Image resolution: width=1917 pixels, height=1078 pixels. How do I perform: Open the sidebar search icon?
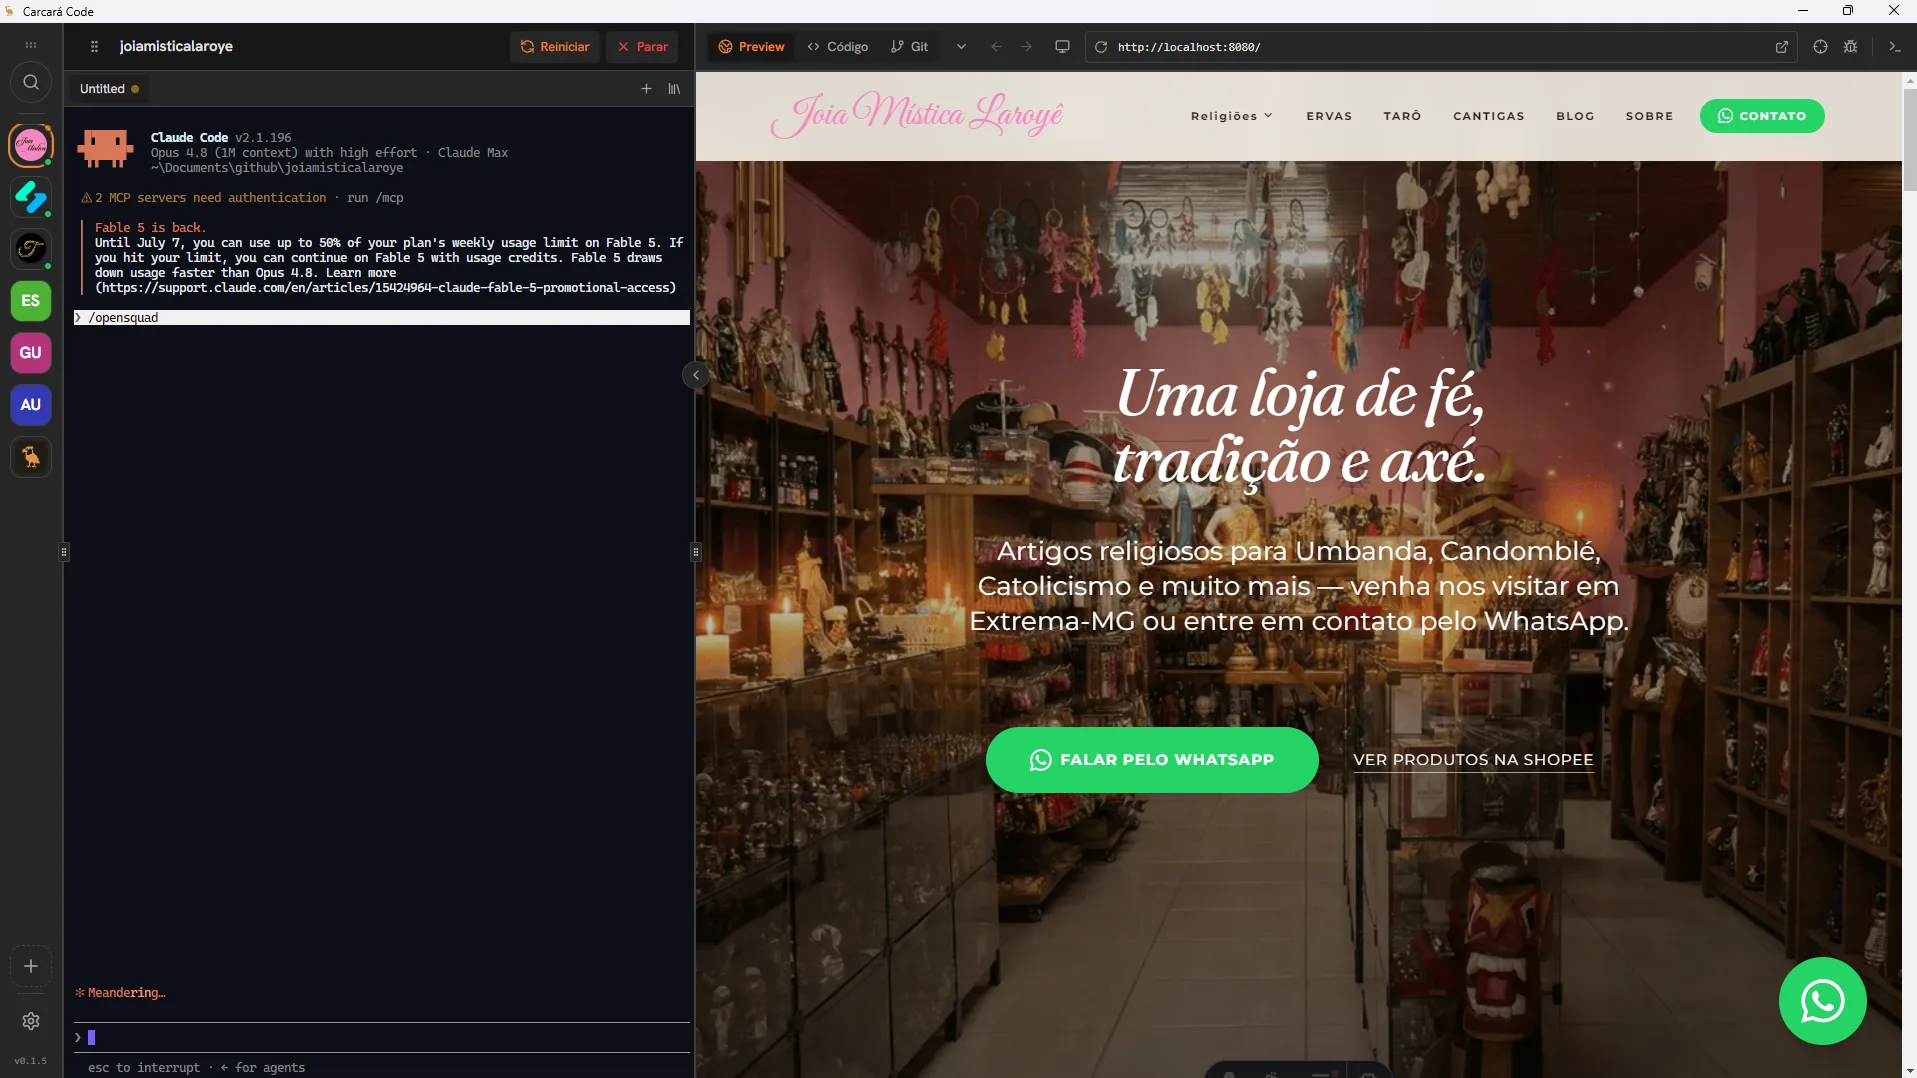click(31, 83)
